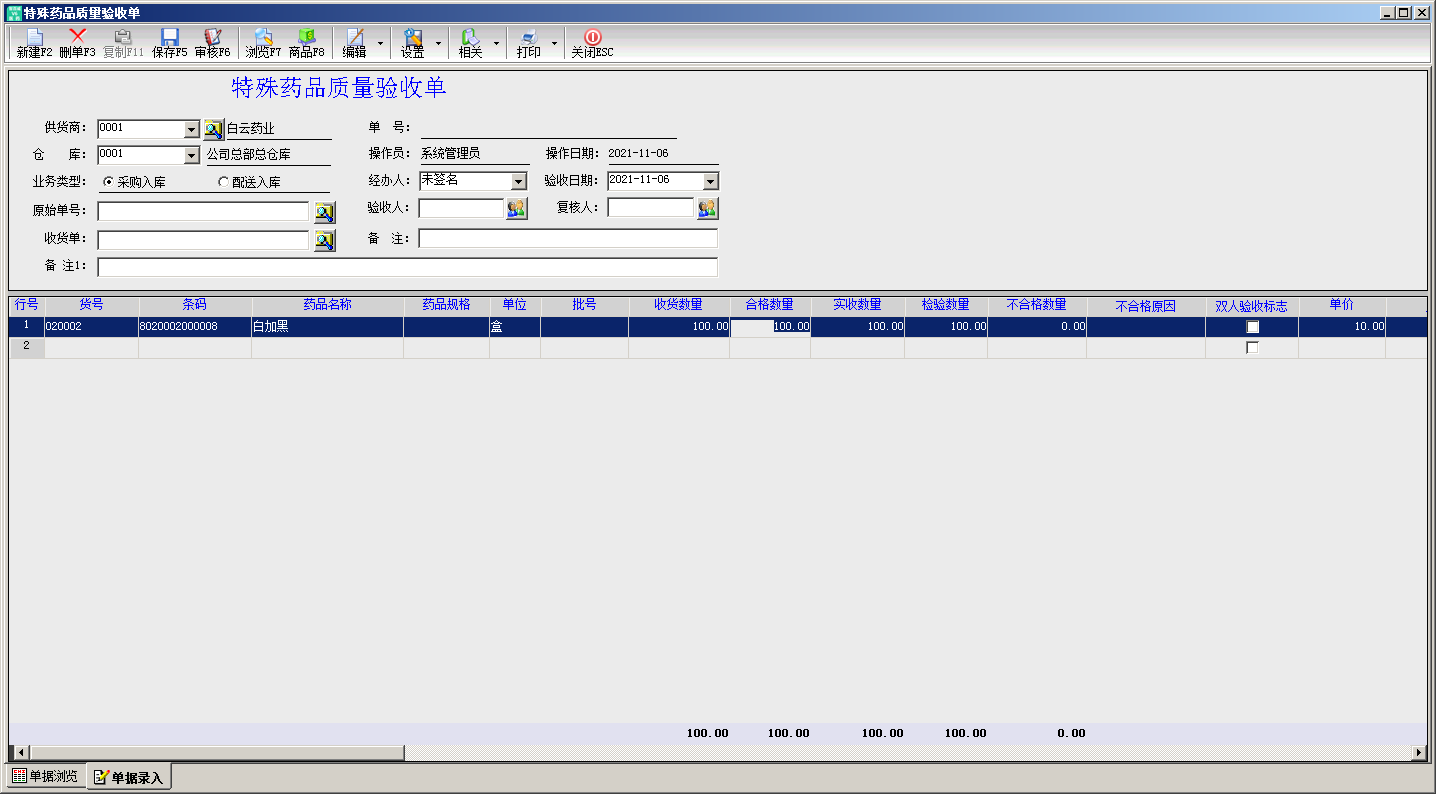The height and width of the screenshot is (794, 1436).
Task: Click the horizontal scrollbar right arrow
Action: [x=1418, y=752]
